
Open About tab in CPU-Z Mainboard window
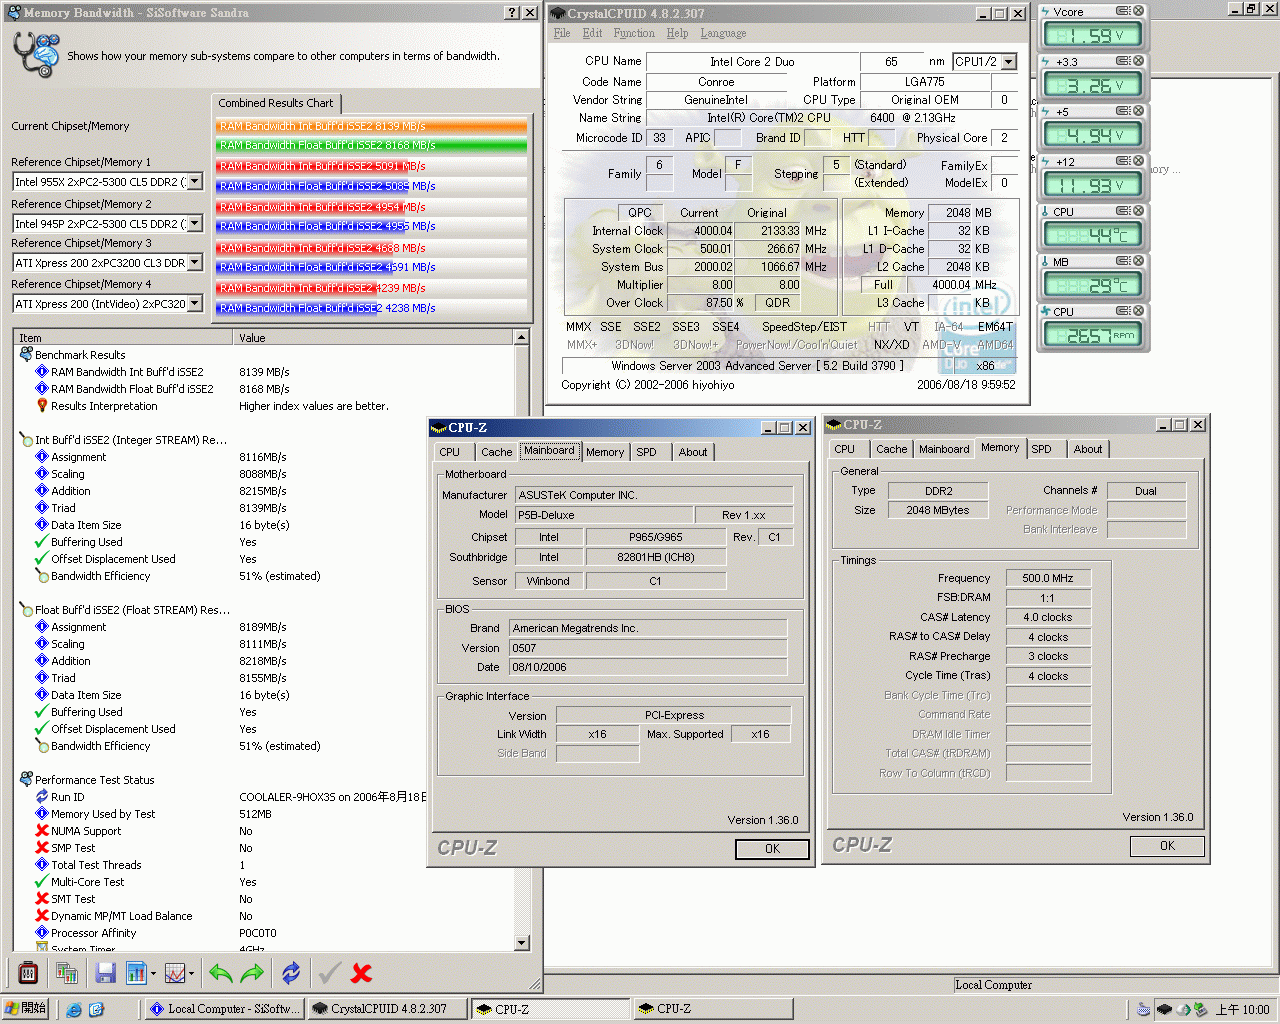tap(693, 452)
